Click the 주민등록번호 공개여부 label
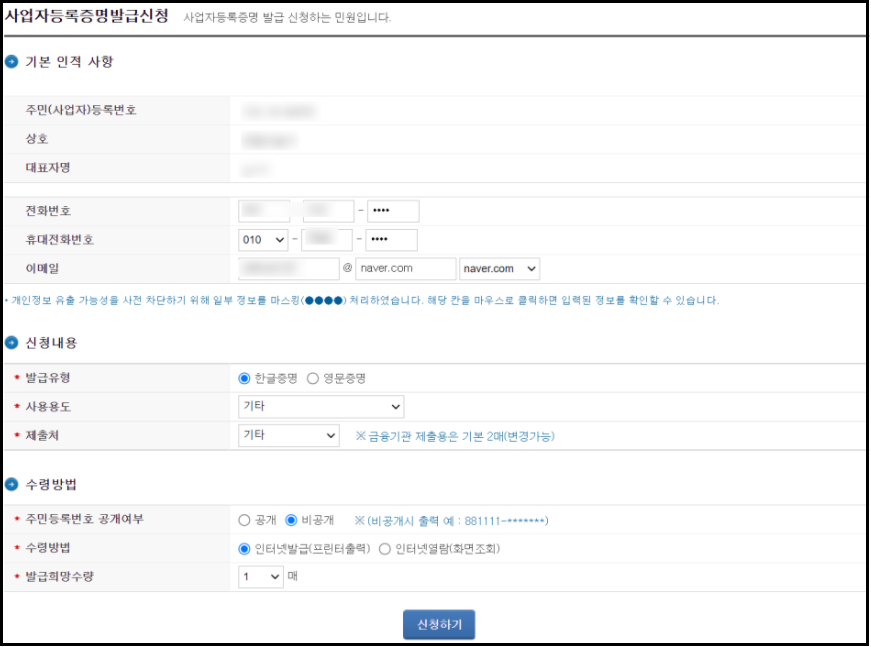The height and width of the screenshot is (647, 871). click(84, 519)
